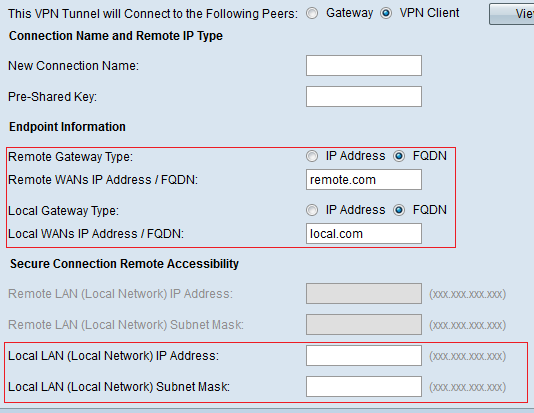Image resolution: width=534 pixels, height=413 pixels.
Task: Choose IP Address for Local Gateway Type
Action: tap(312, 210)
